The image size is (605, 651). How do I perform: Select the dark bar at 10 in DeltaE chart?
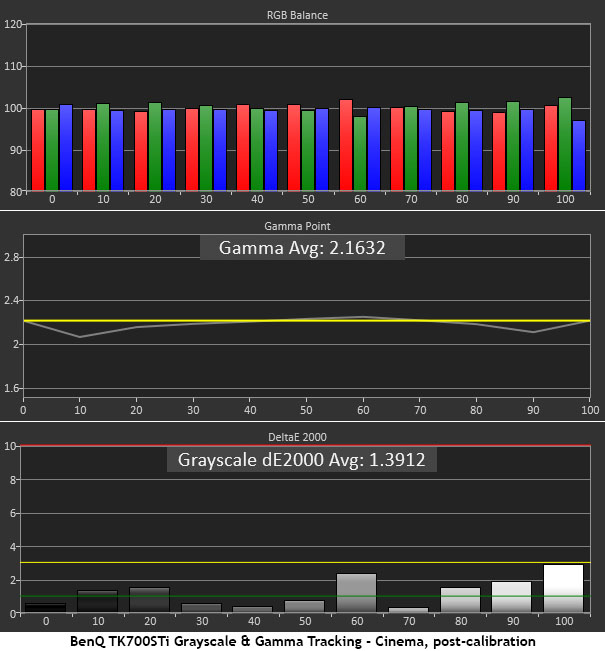[97, 601]
